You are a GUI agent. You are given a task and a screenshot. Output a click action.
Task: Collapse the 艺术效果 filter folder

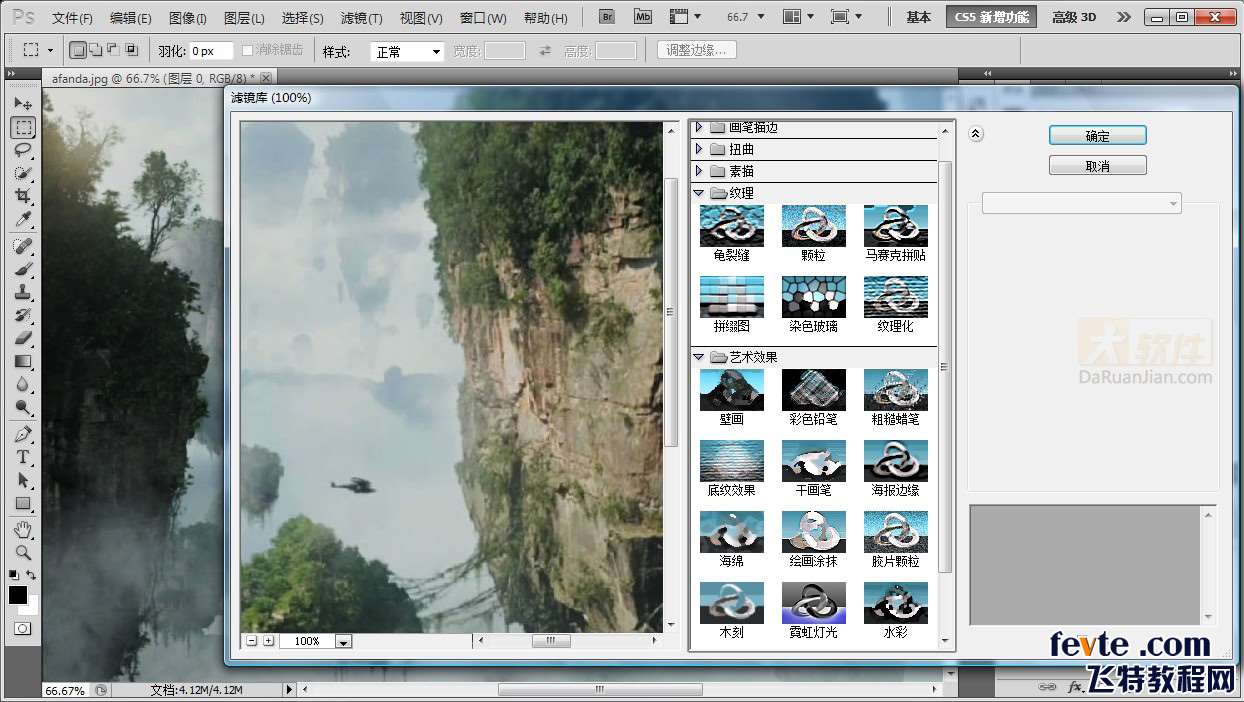tap(699, 357)
